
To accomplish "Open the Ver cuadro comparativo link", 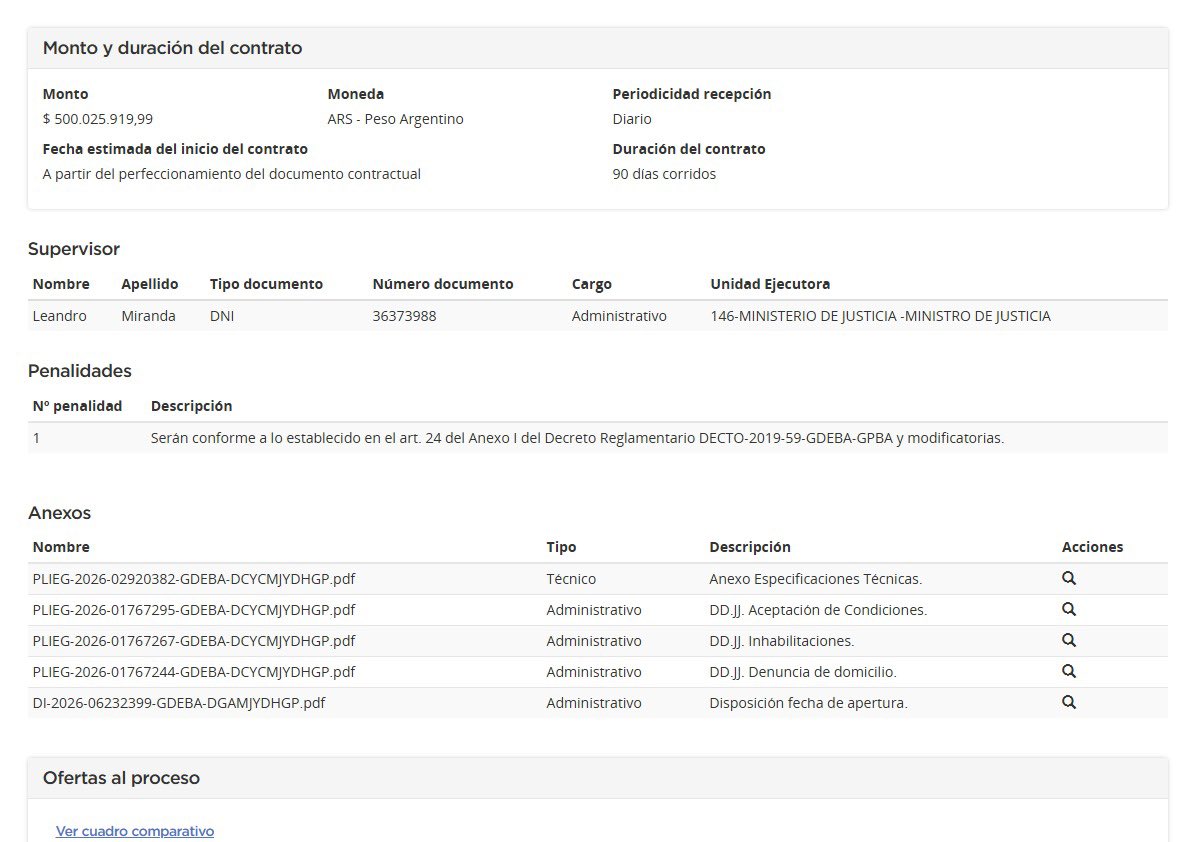I will pos(135,831).
